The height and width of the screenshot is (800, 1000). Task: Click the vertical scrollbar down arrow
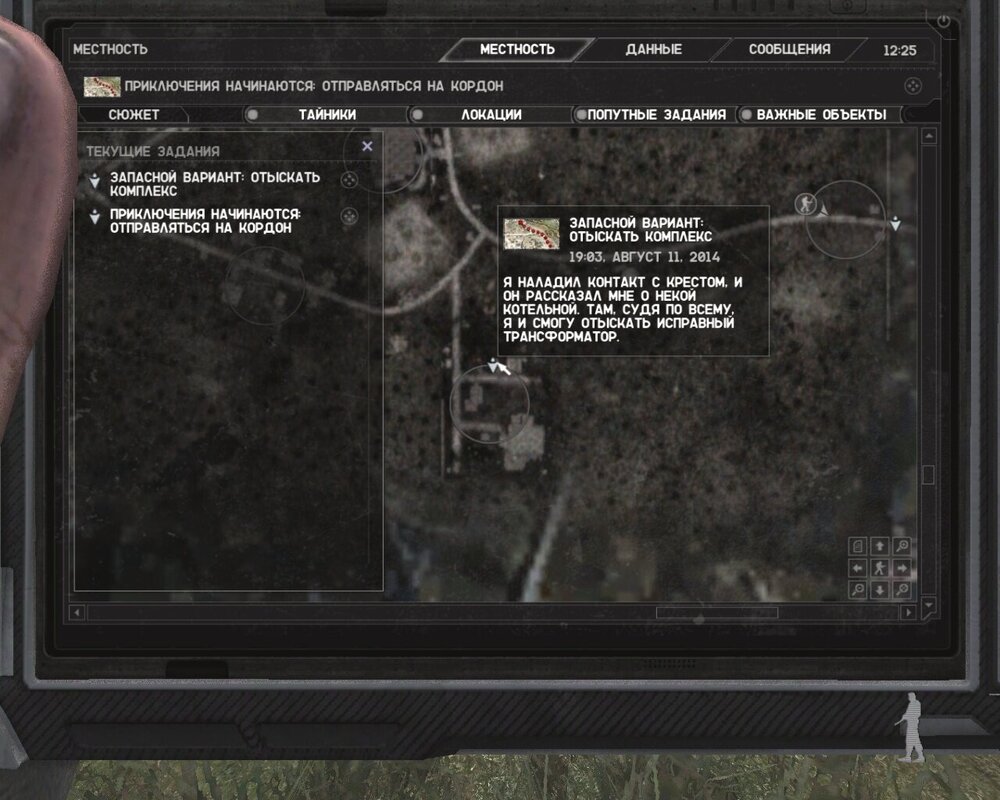929,604
